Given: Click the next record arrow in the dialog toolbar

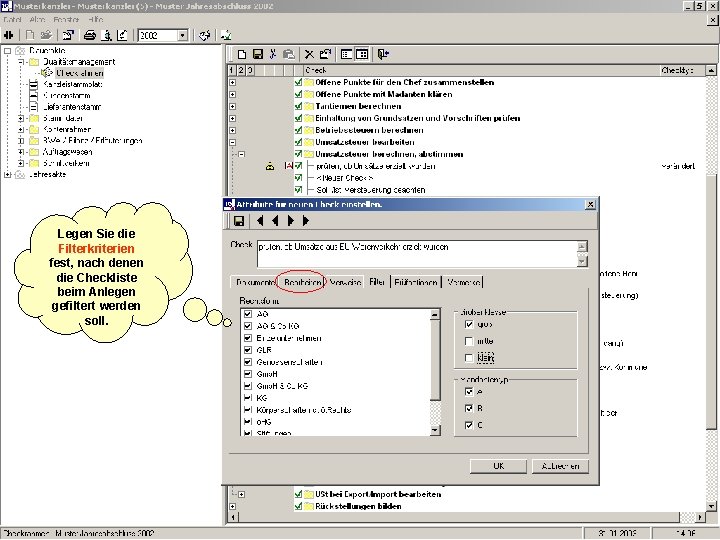Looking at the screenshot, I should click(x=291, y=221).
